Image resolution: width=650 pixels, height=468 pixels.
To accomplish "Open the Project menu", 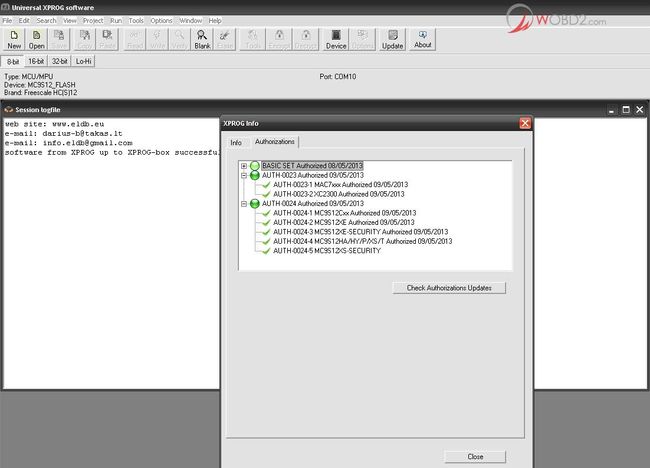I will [x=93, y=21].
